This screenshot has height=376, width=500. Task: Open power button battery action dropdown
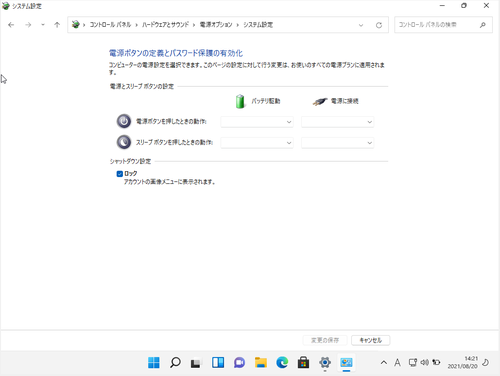pyautogui.click(x=257, y=122)
